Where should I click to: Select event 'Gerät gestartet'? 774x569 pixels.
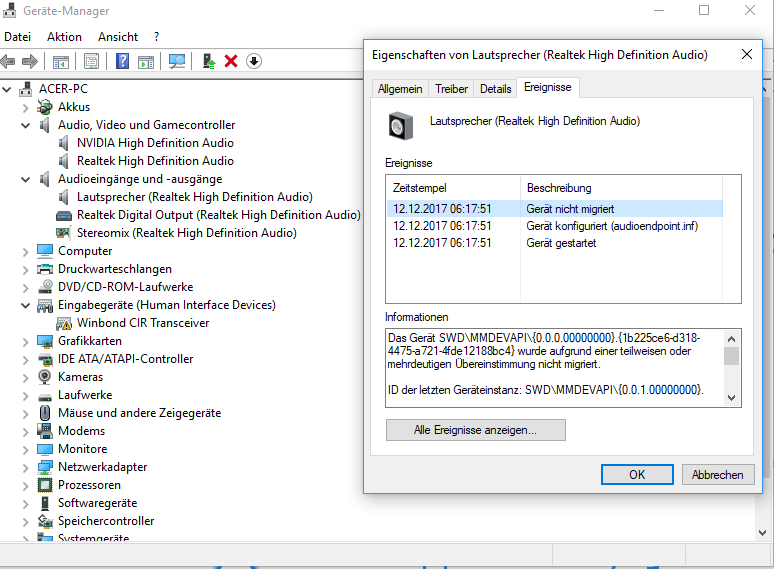[555, 243]
